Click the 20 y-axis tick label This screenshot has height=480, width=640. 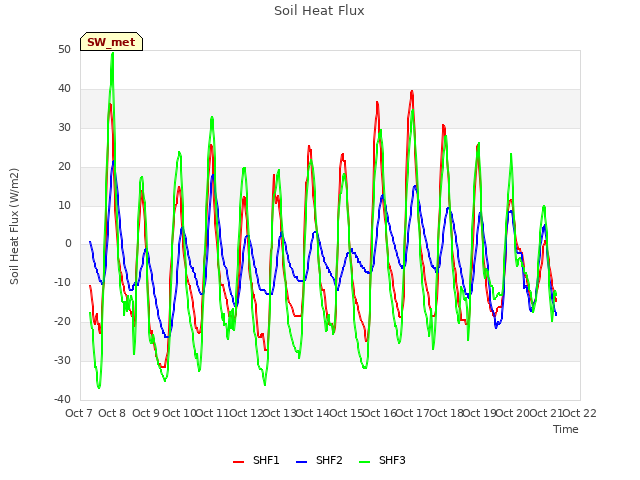pyautogui.click(x=64, y=166)
